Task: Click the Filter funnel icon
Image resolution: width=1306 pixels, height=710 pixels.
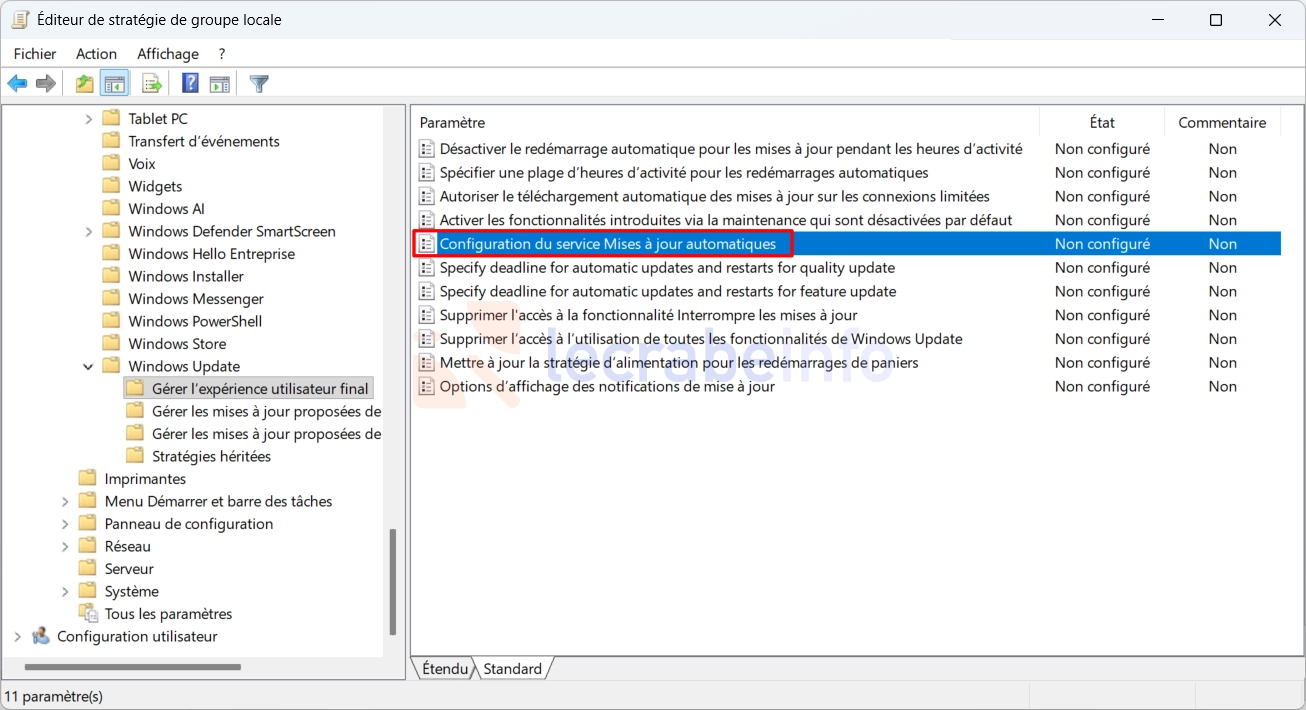Action: pos(260,84)
